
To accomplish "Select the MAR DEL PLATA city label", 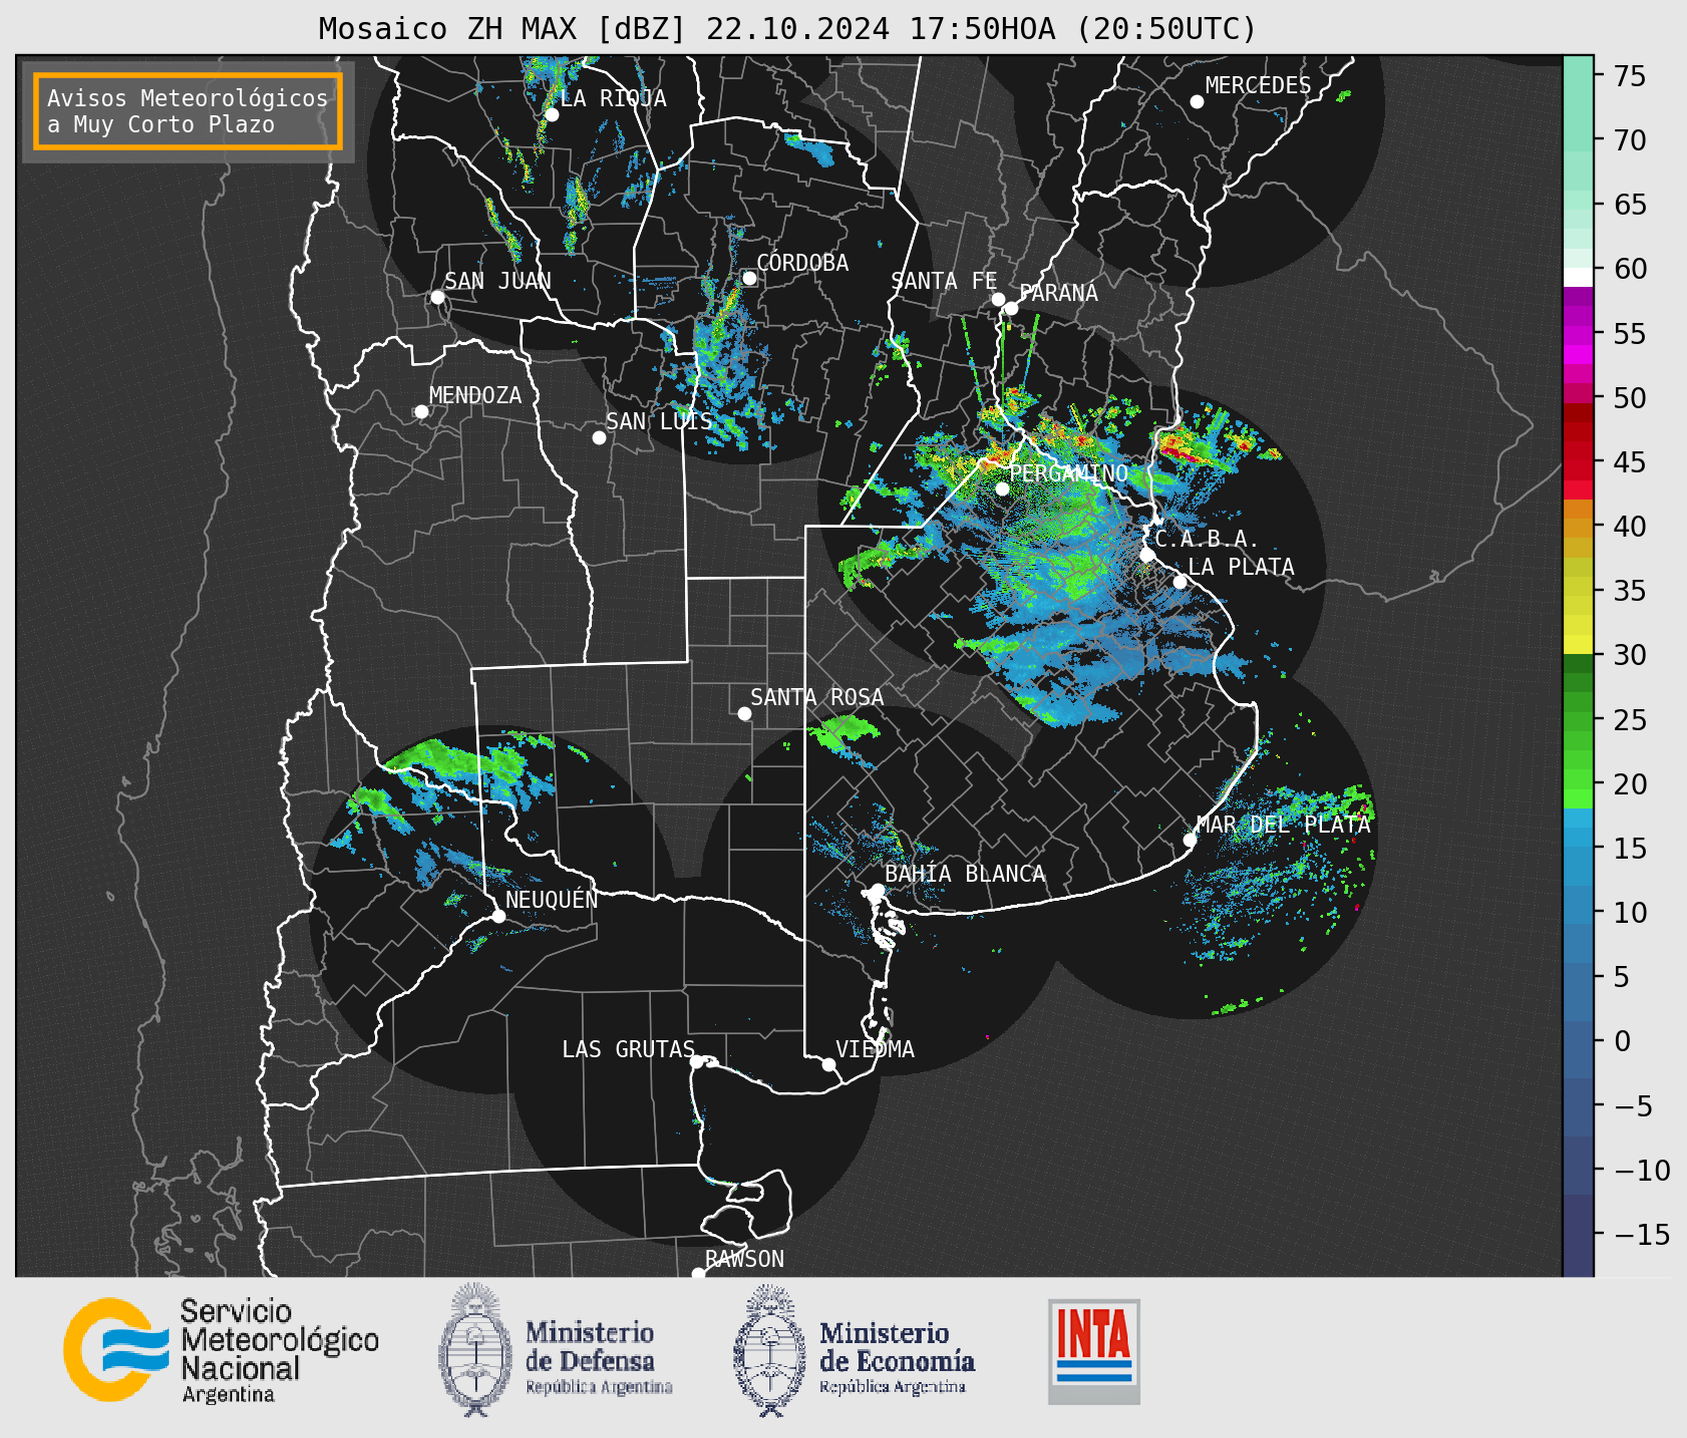I will (1284, 825).
